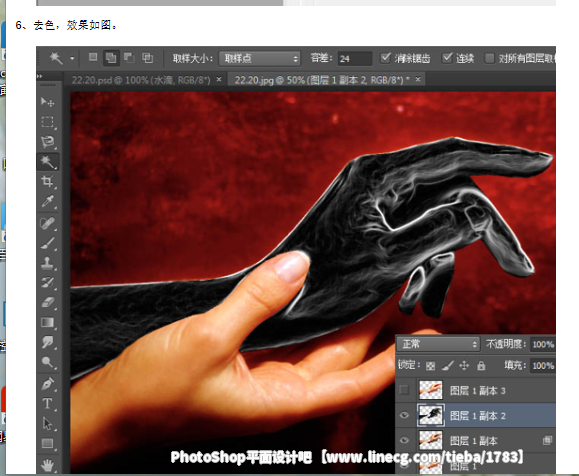Image resolution: width=579 pixels, height=476 pixels.
Task: Close the 22.20.psd tab
Action: 219,79
